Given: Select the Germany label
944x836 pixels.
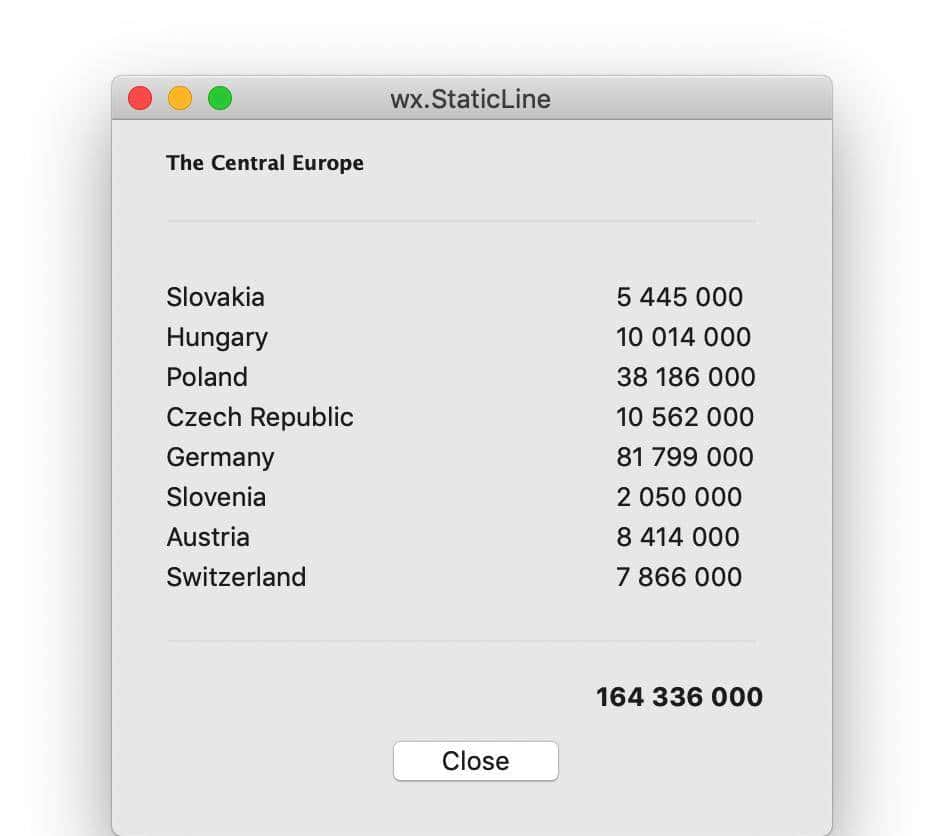Looking at the screenshot, I should click(x=220, y=457).
